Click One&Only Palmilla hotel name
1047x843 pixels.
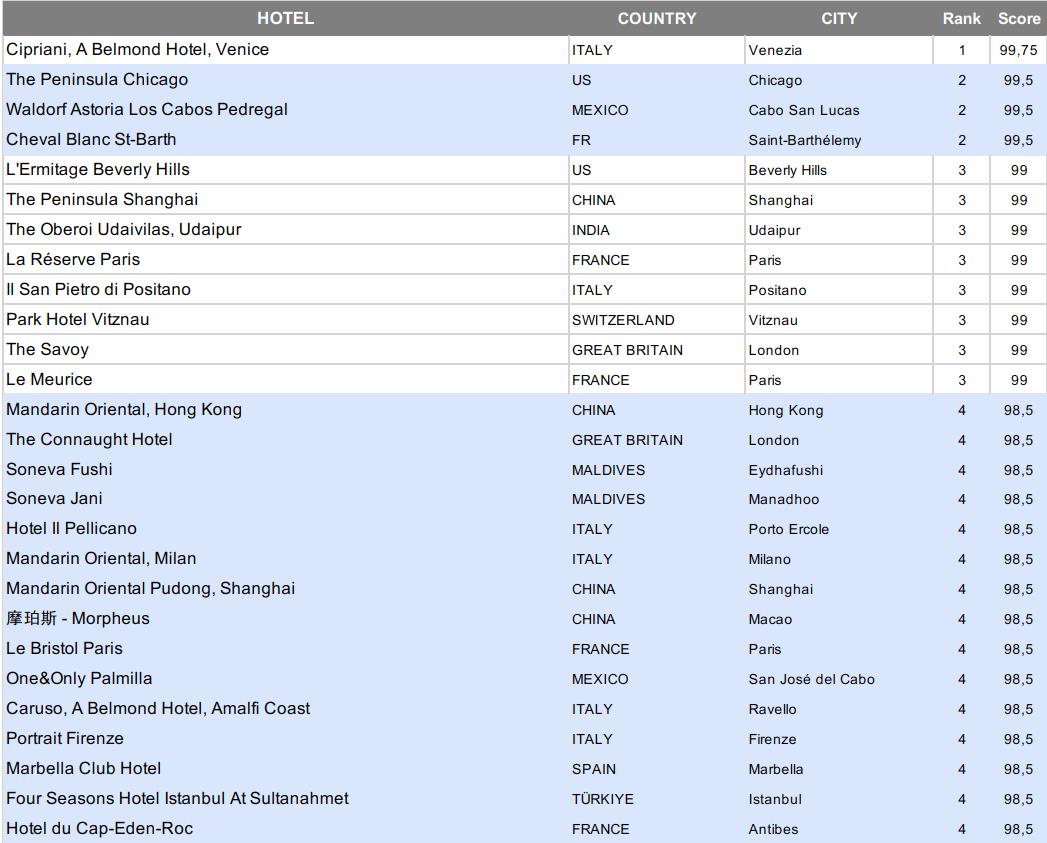click(79, 679)
